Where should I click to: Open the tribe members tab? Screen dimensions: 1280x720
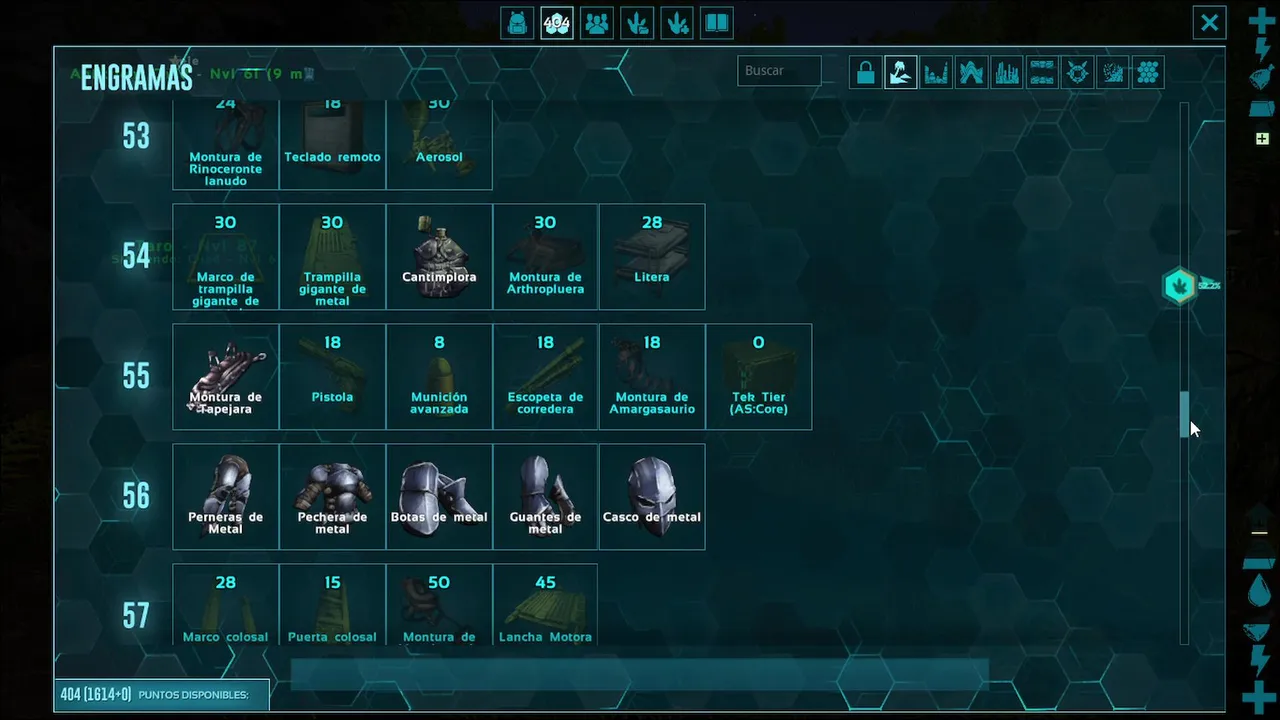click(x=597, y=23)
